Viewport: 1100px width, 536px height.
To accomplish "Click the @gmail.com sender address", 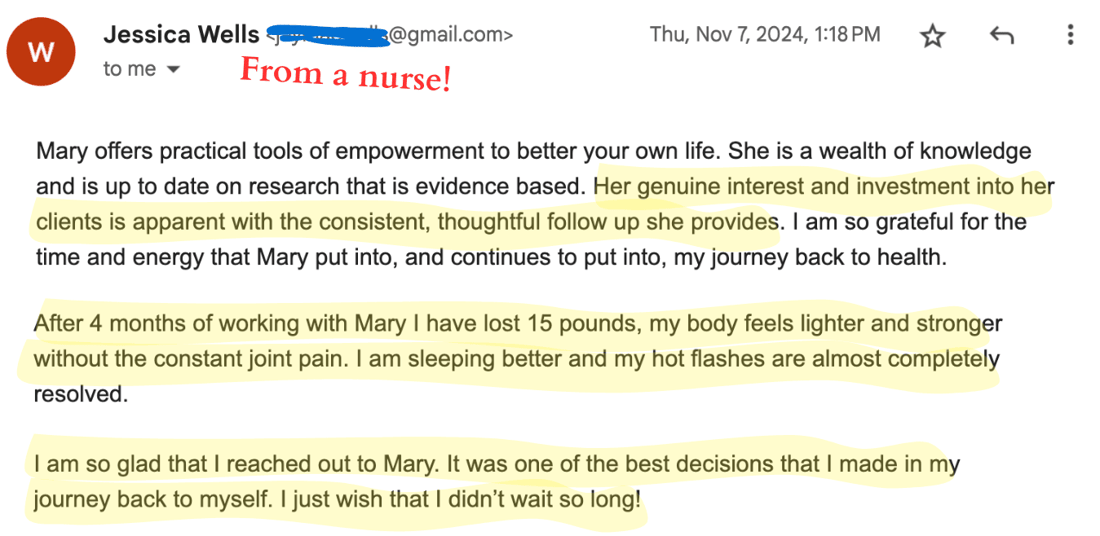I will [450, 36].
